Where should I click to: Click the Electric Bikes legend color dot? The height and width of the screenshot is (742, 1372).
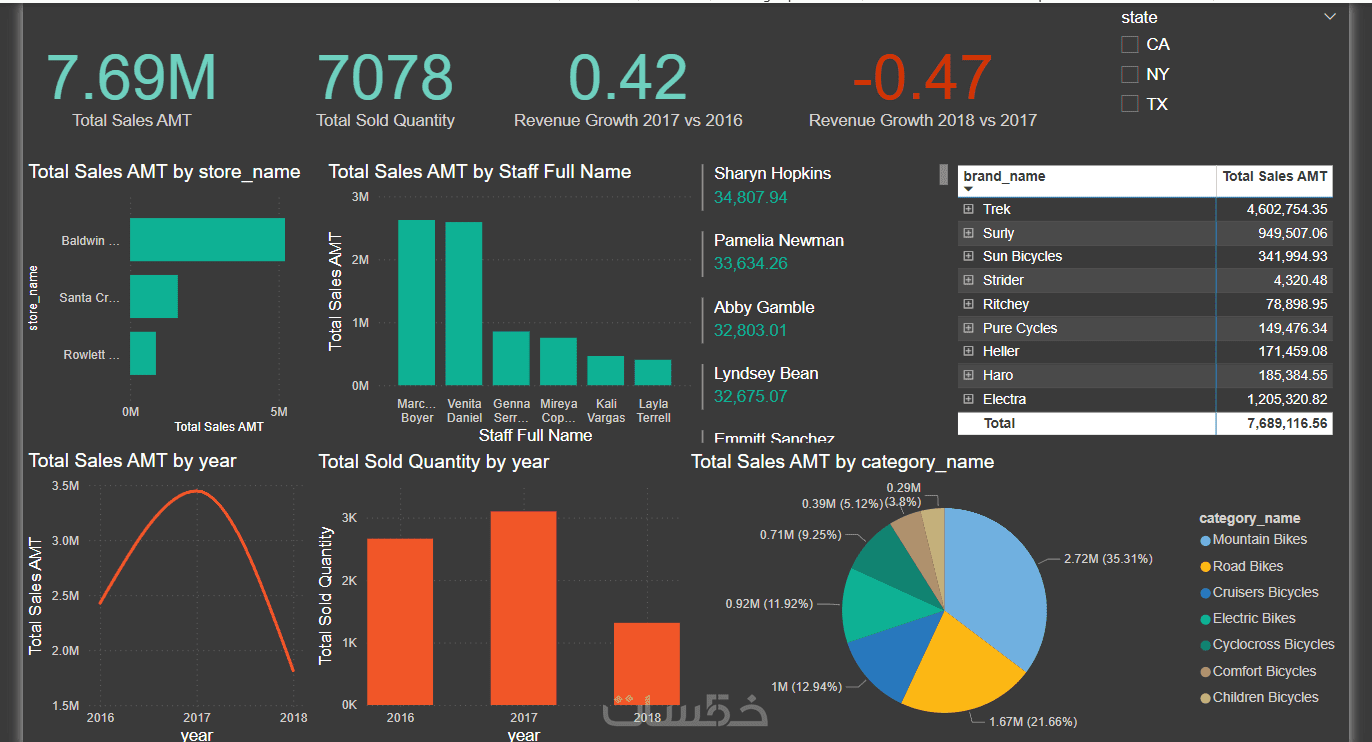pyautogui.click(x=1205, y=619)
